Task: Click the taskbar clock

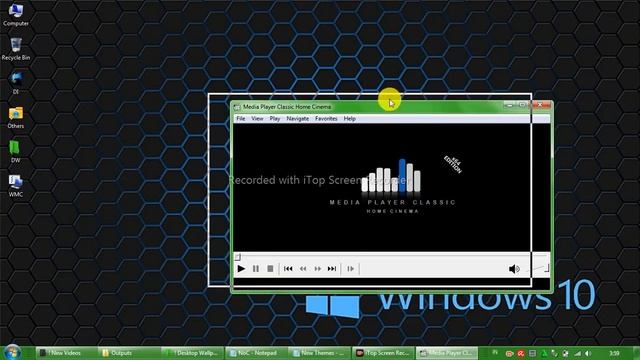Action: point(614,353)
